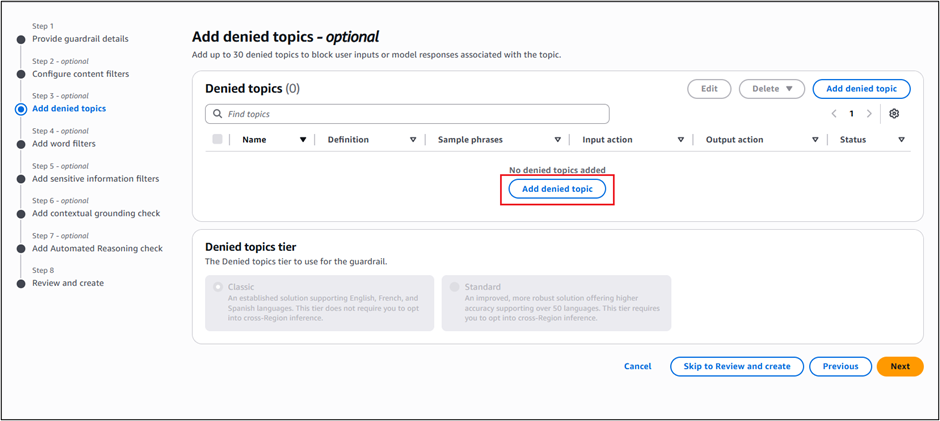Sort table by Name column arrow

303,140
